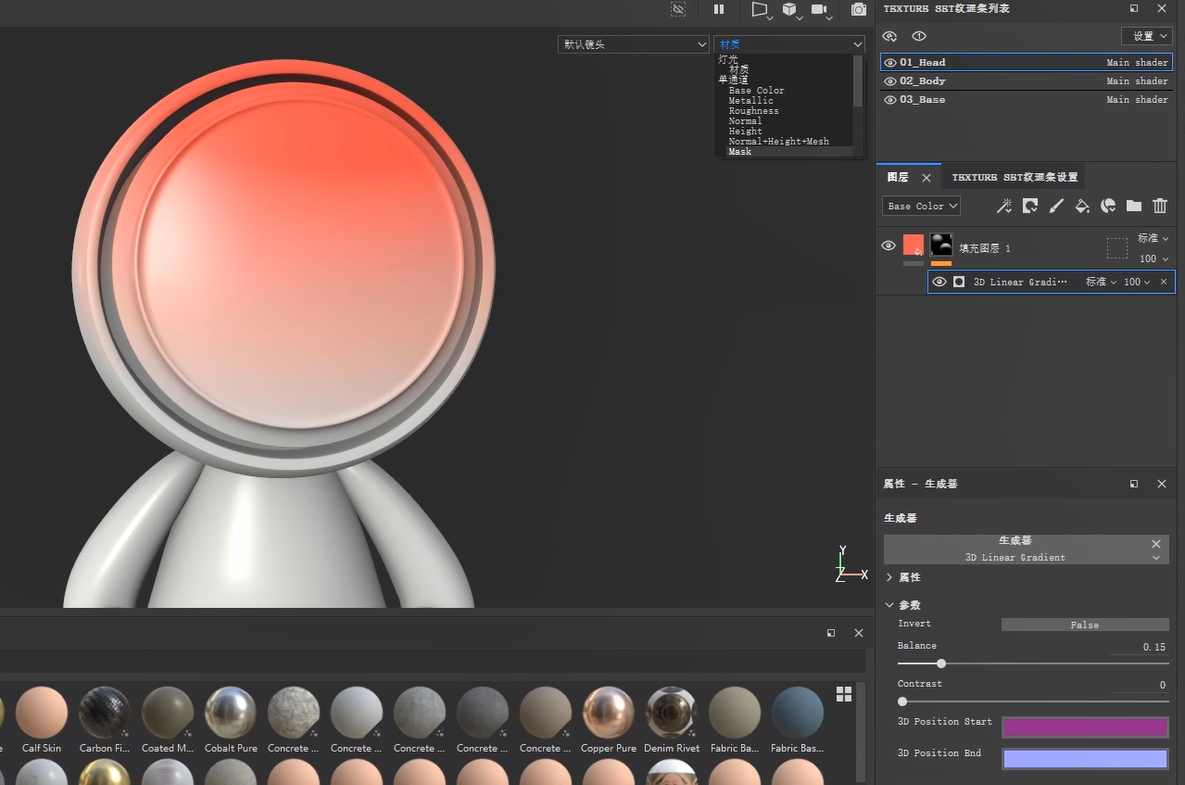Switch to the TEXTURE SET纹理集设置 tab

1014,178
